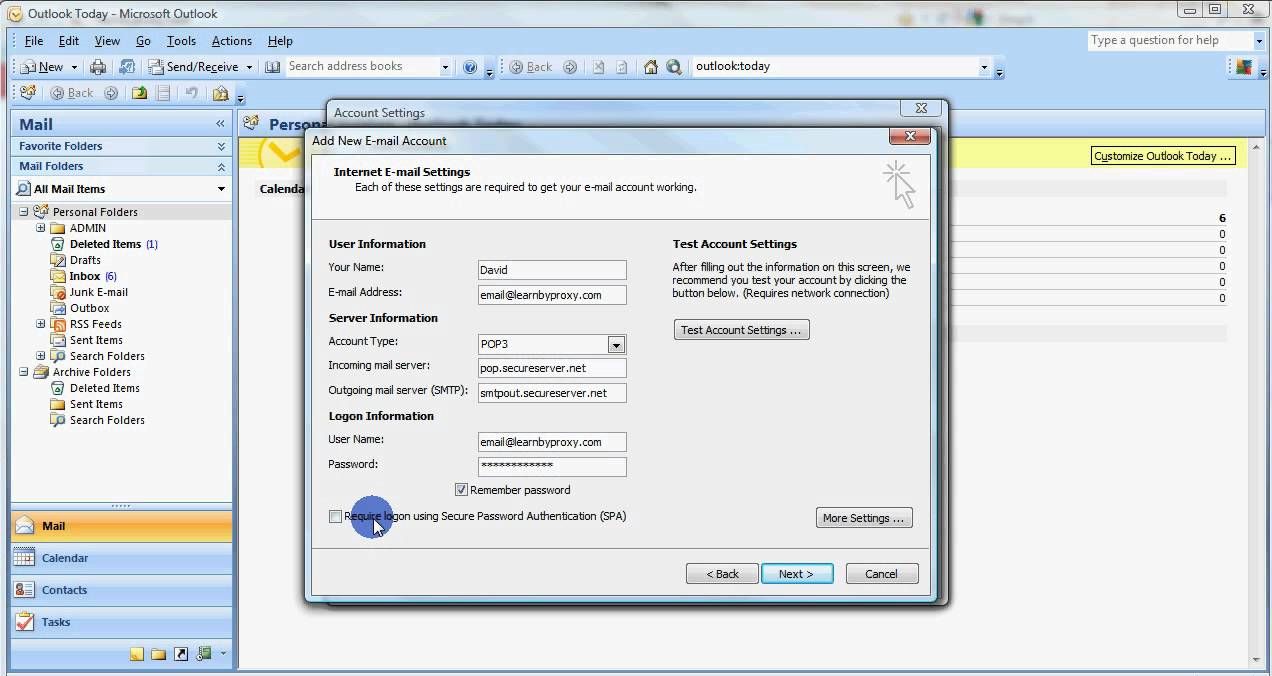
Task: Collapse the Personal Folders tree
Action: [x=24, y=212]
